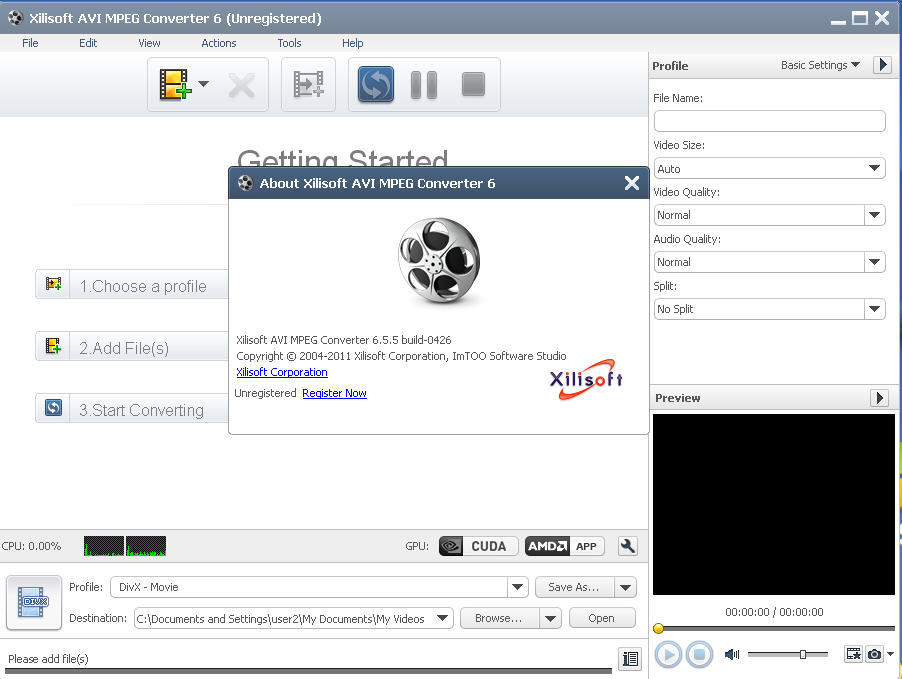Take a snapshot with the camera icon
This screenshot has height=679, width=902.
point(874,654)
